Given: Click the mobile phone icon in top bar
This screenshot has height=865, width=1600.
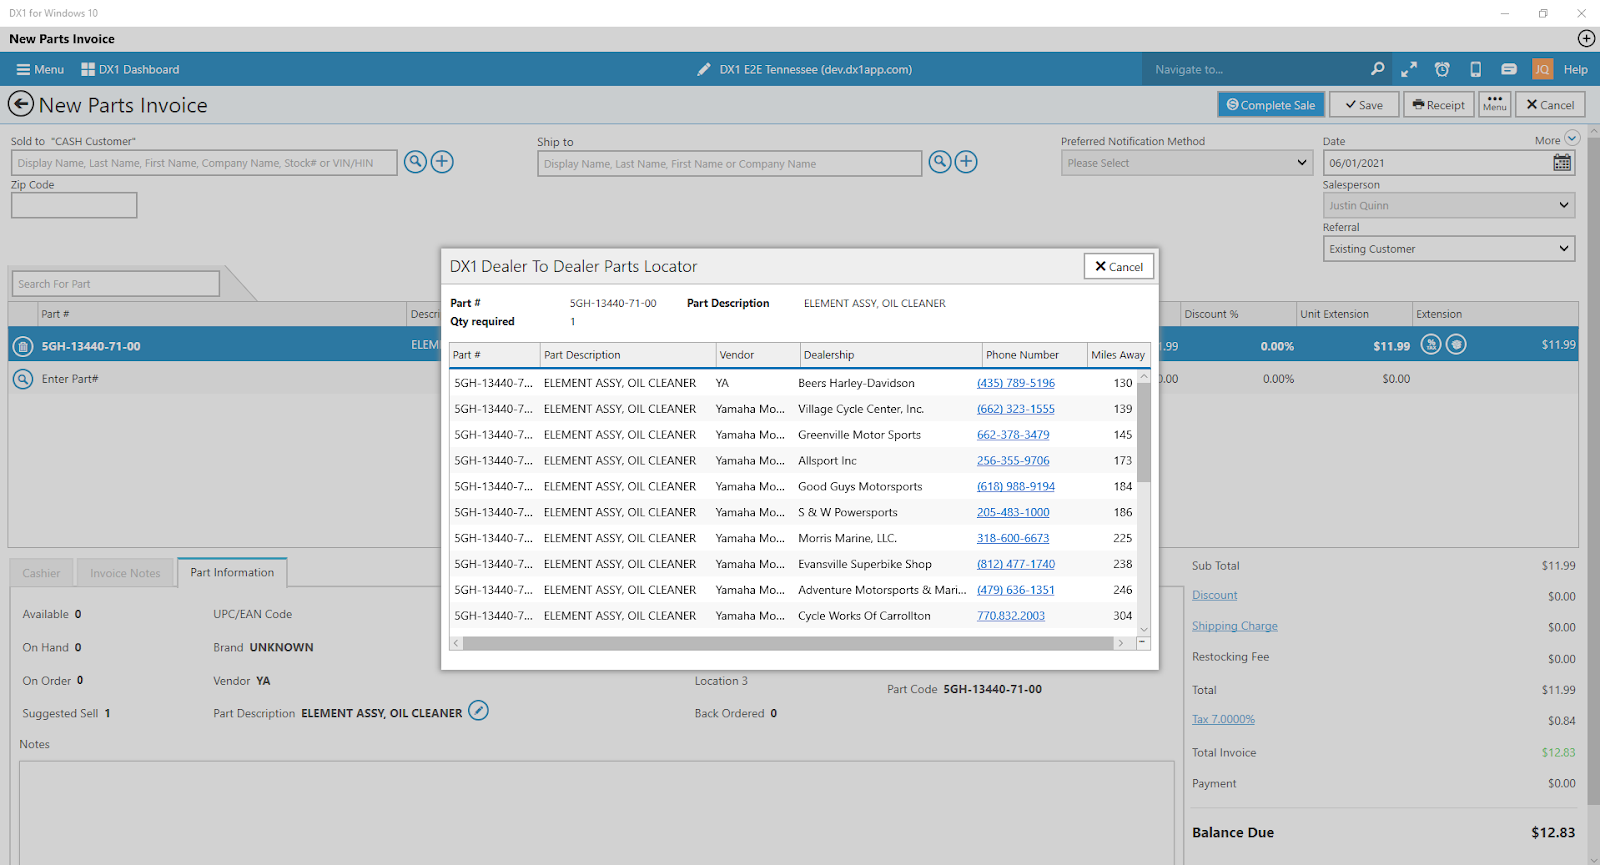Looking at the screenshot, I should (x=1475, y=69).
